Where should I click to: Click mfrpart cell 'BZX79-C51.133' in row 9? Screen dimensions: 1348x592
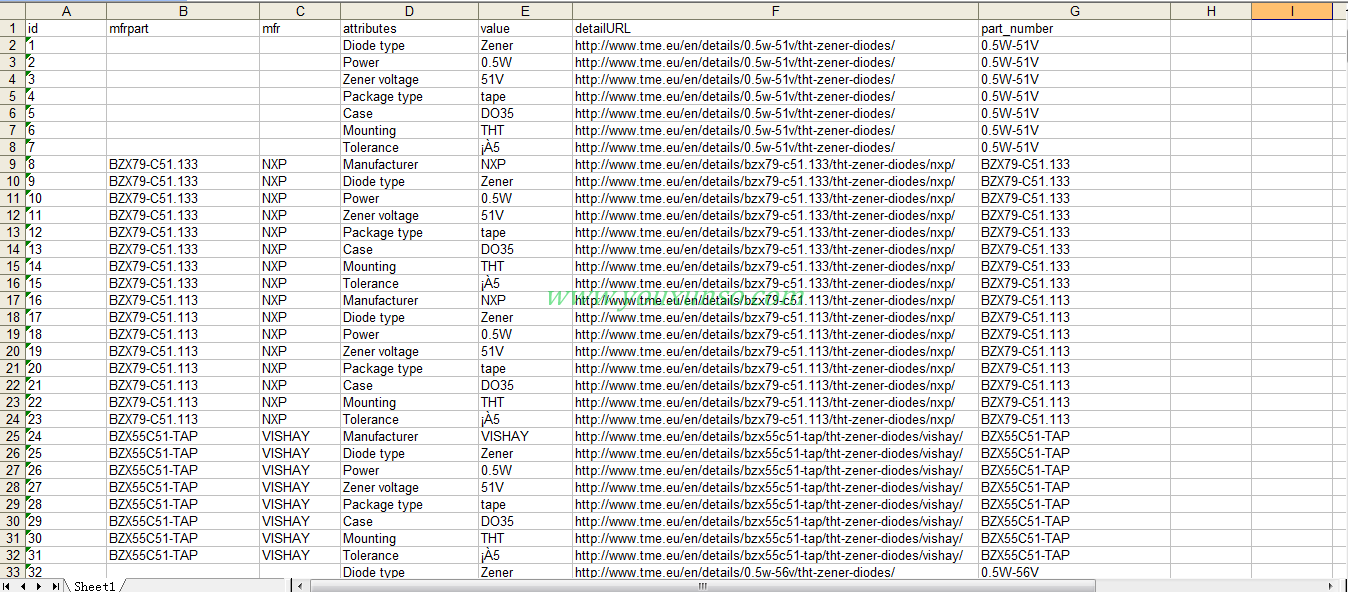tap(183, 165)
